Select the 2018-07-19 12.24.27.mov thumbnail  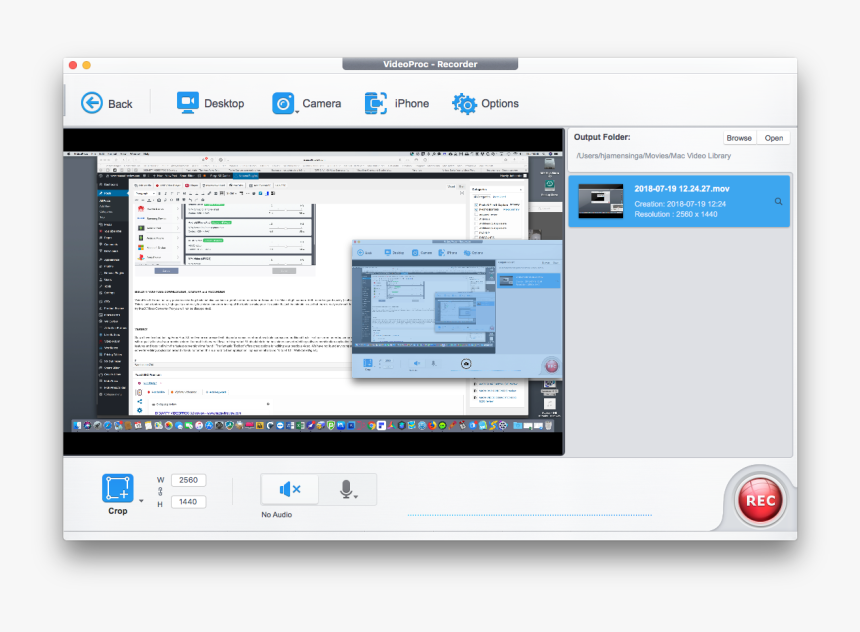point(601,201)
